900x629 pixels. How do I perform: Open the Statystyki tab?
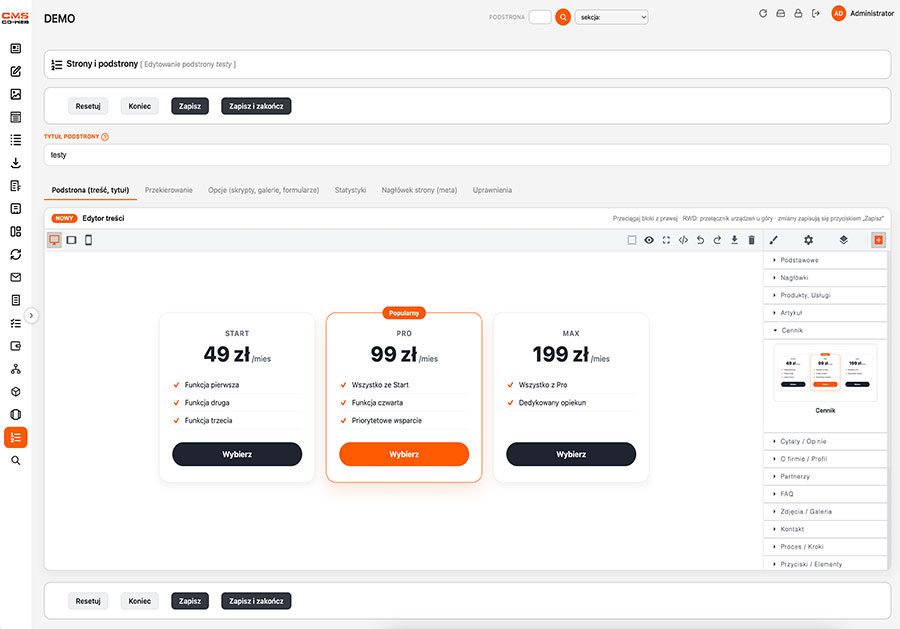tap(350, 190)
